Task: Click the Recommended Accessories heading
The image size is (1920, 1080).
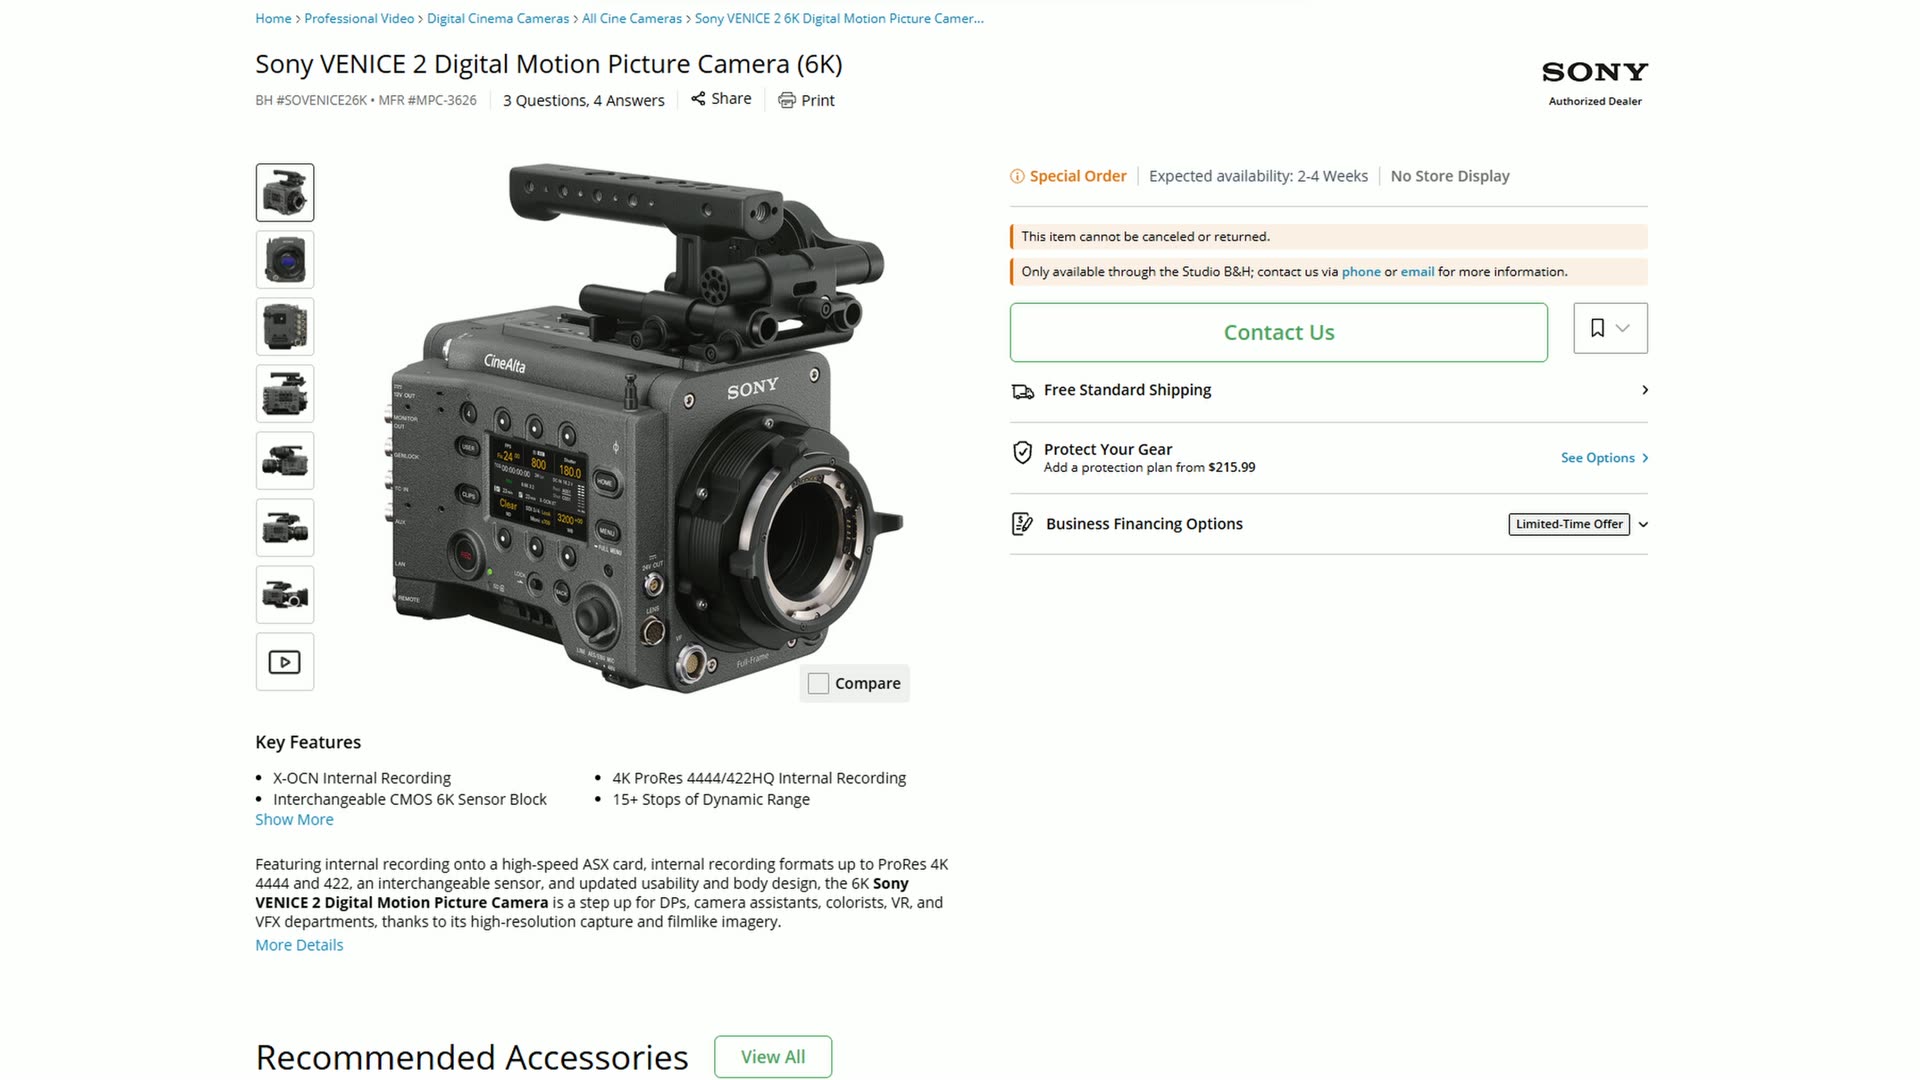Action: click(472, 1057)
